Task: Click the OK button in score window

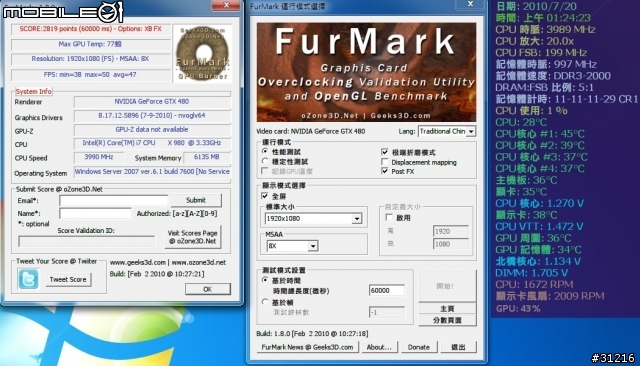Action: (208, 289)
